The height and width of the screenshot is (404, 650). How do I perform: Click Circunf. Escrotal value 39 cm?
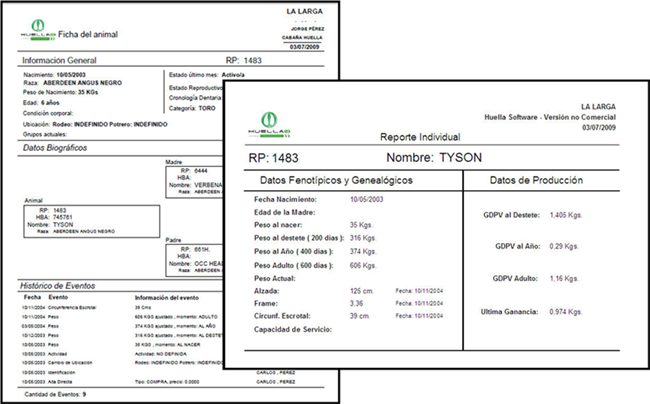(x=360, y=316)
